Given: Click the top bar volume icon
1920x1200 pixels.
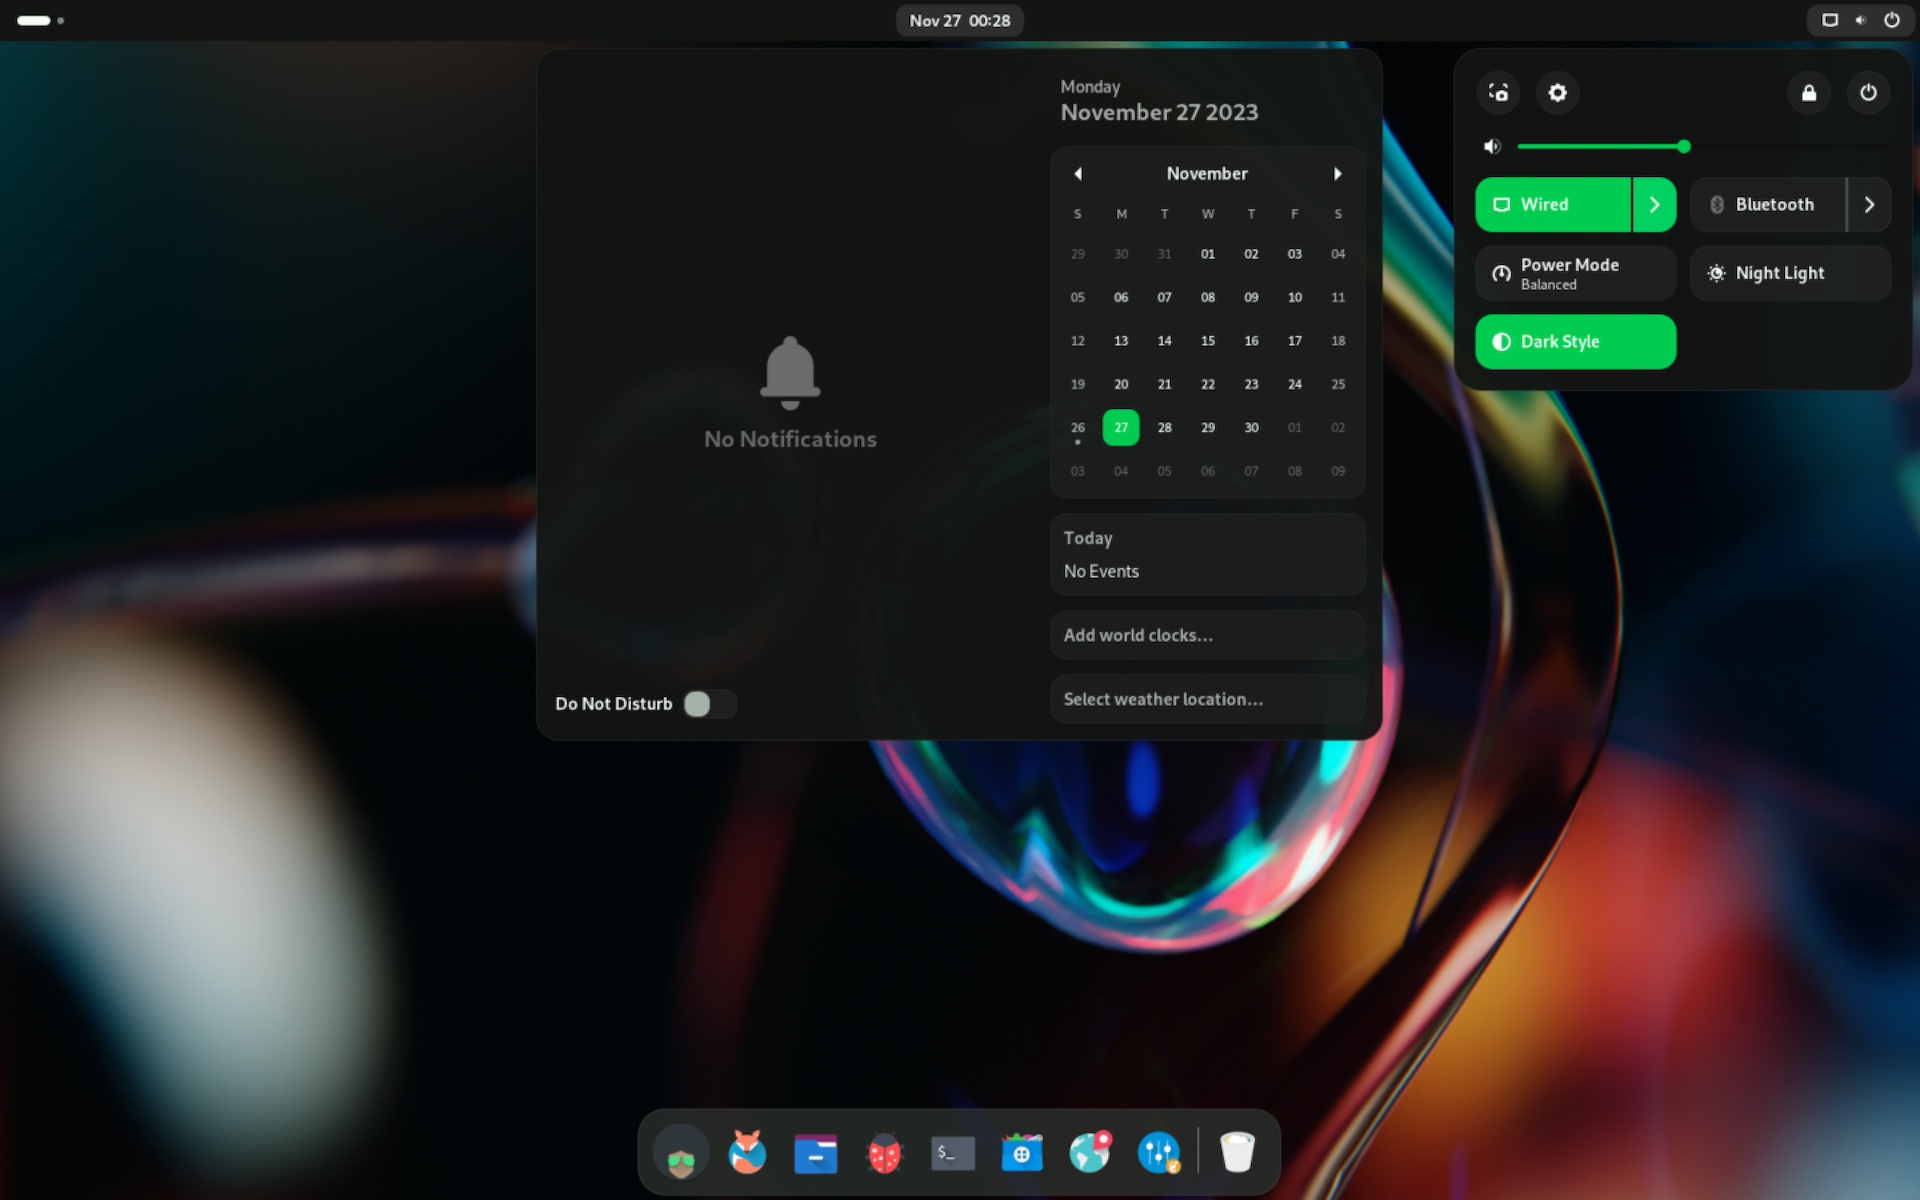Looking at the screenshot, I should pos(1860,20).
